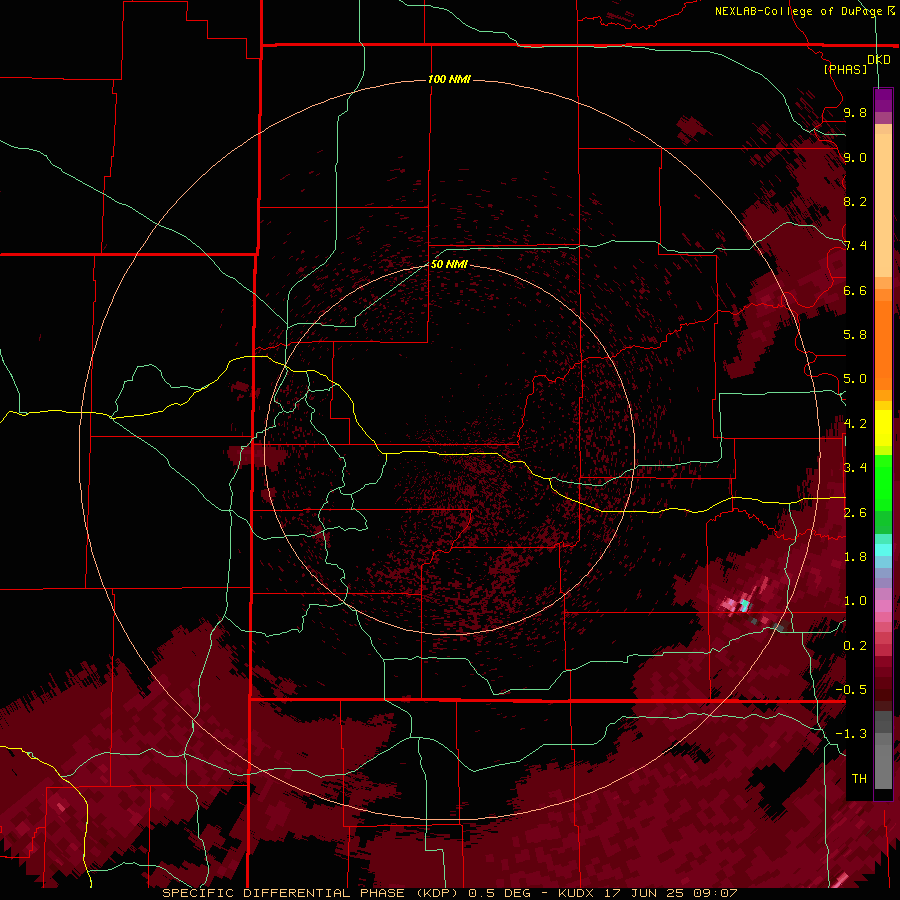Click the 4.2 legend value
Viewport: 900px width, 900px height.
point(855,424)
